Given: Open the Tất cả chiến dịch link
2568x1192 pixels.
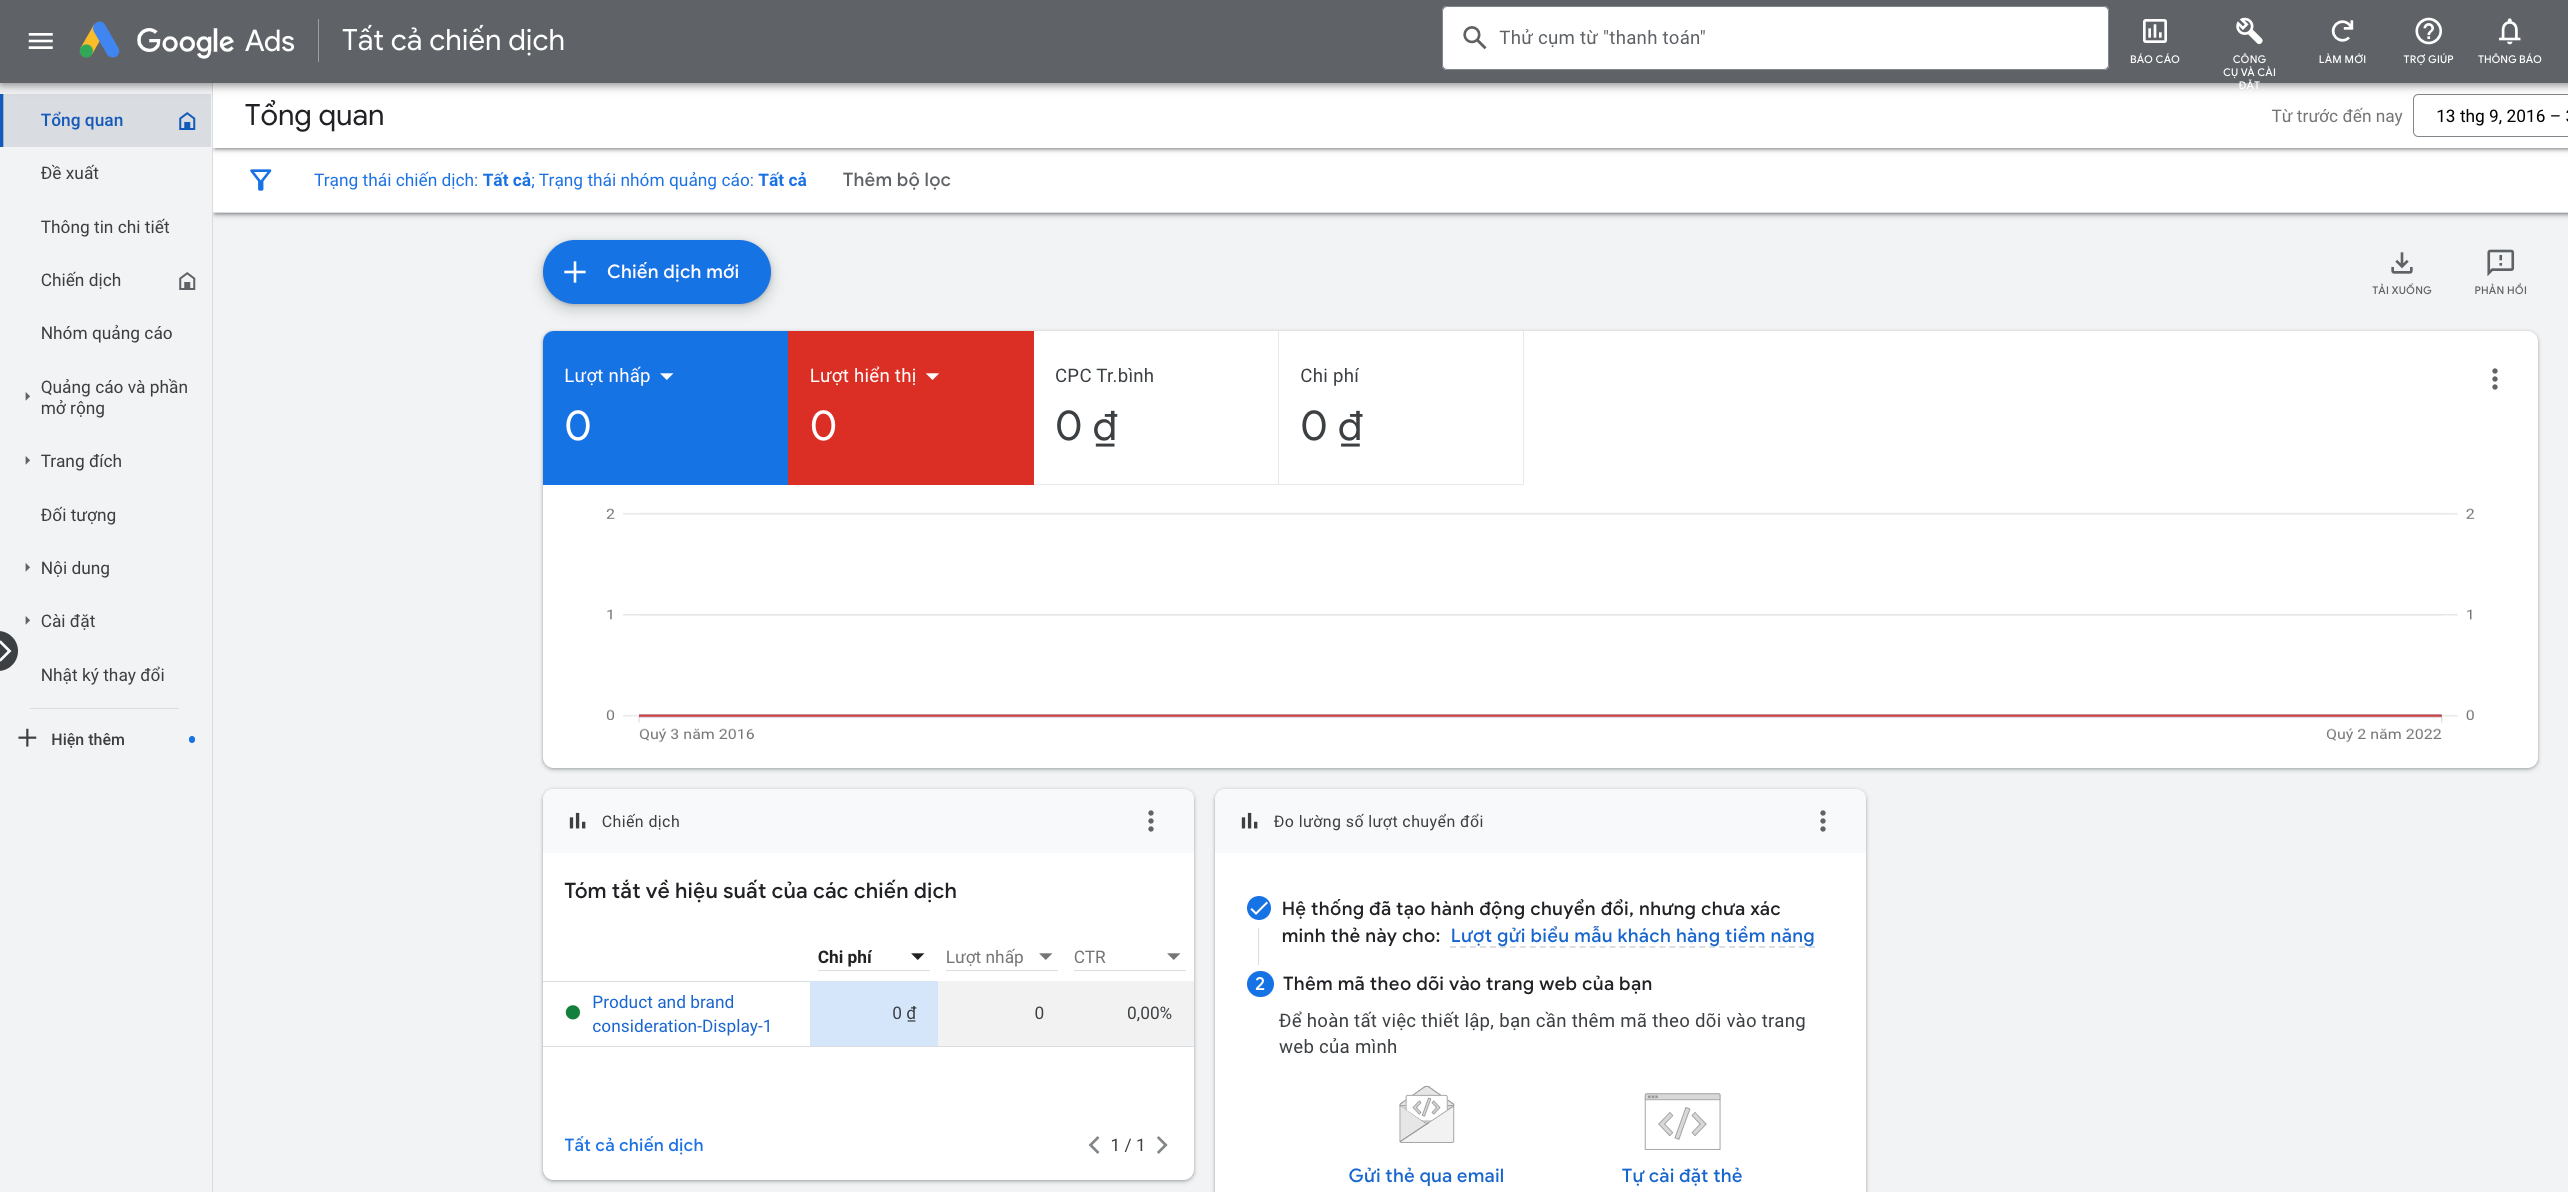Looking at the screenshot, I should (x=633, y=1145).
